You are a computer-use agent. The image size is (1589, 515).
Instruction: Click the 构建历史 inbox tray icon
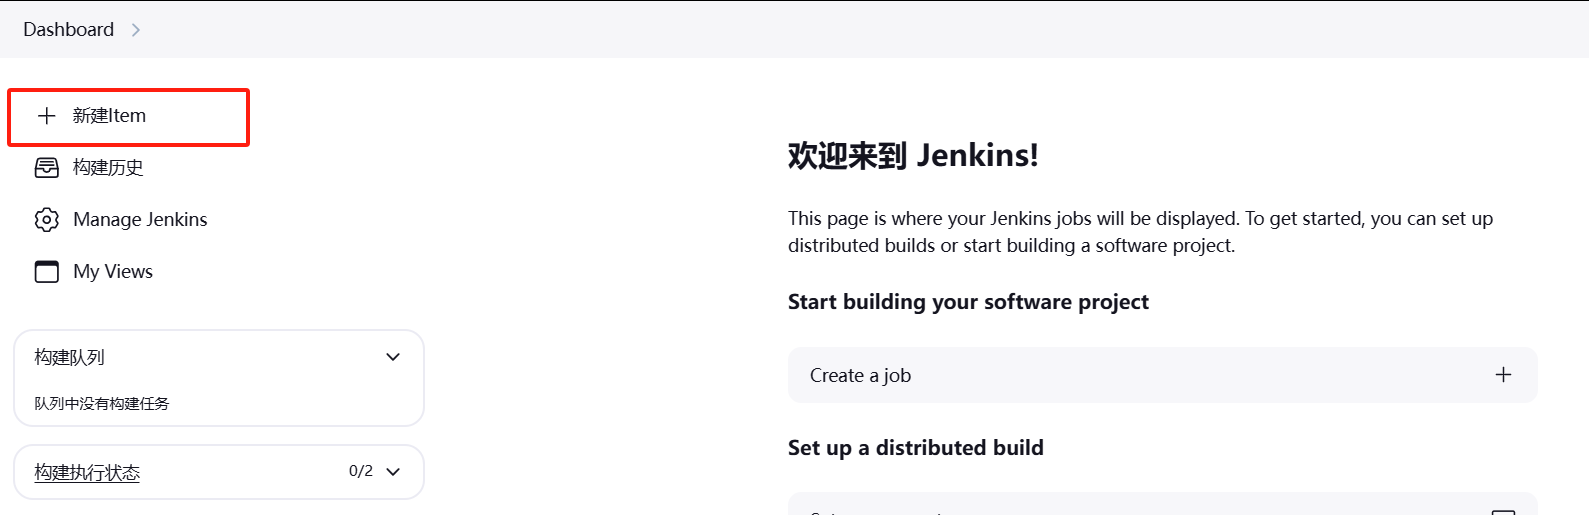(x=46, y=168)
